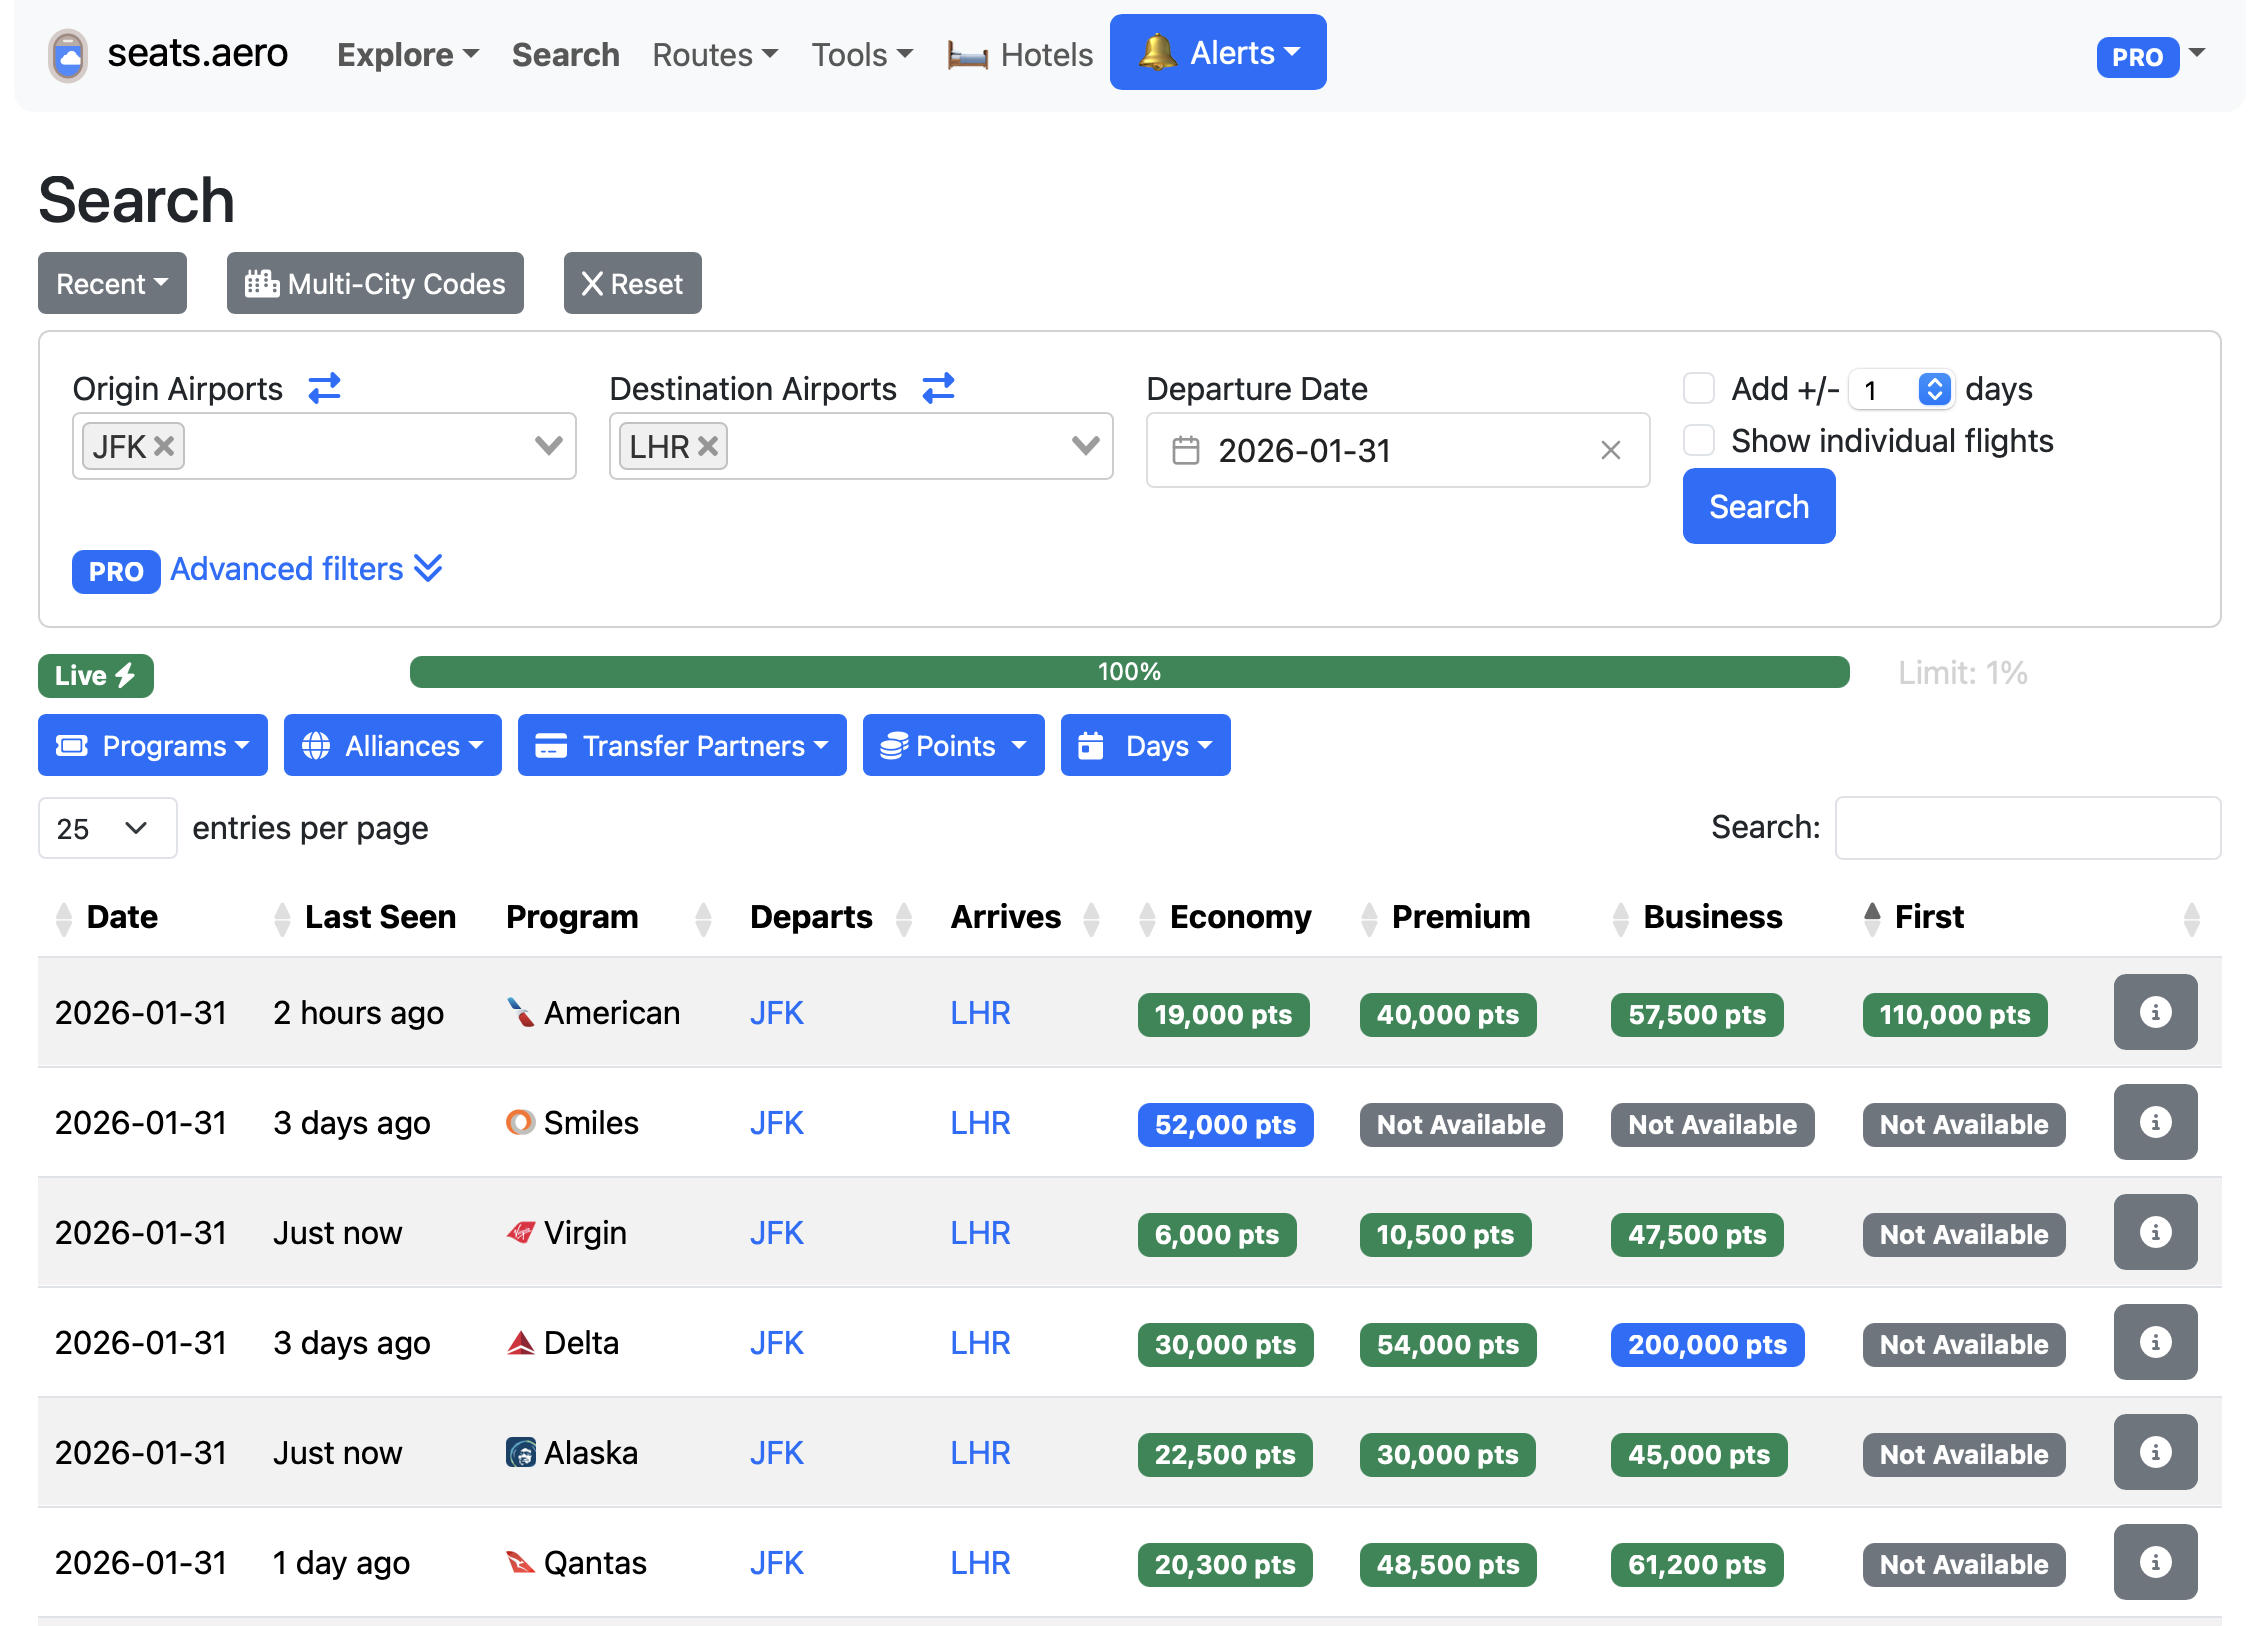Click the Departure Date field
The image size is (2264, 1626).
[1398, 450]
